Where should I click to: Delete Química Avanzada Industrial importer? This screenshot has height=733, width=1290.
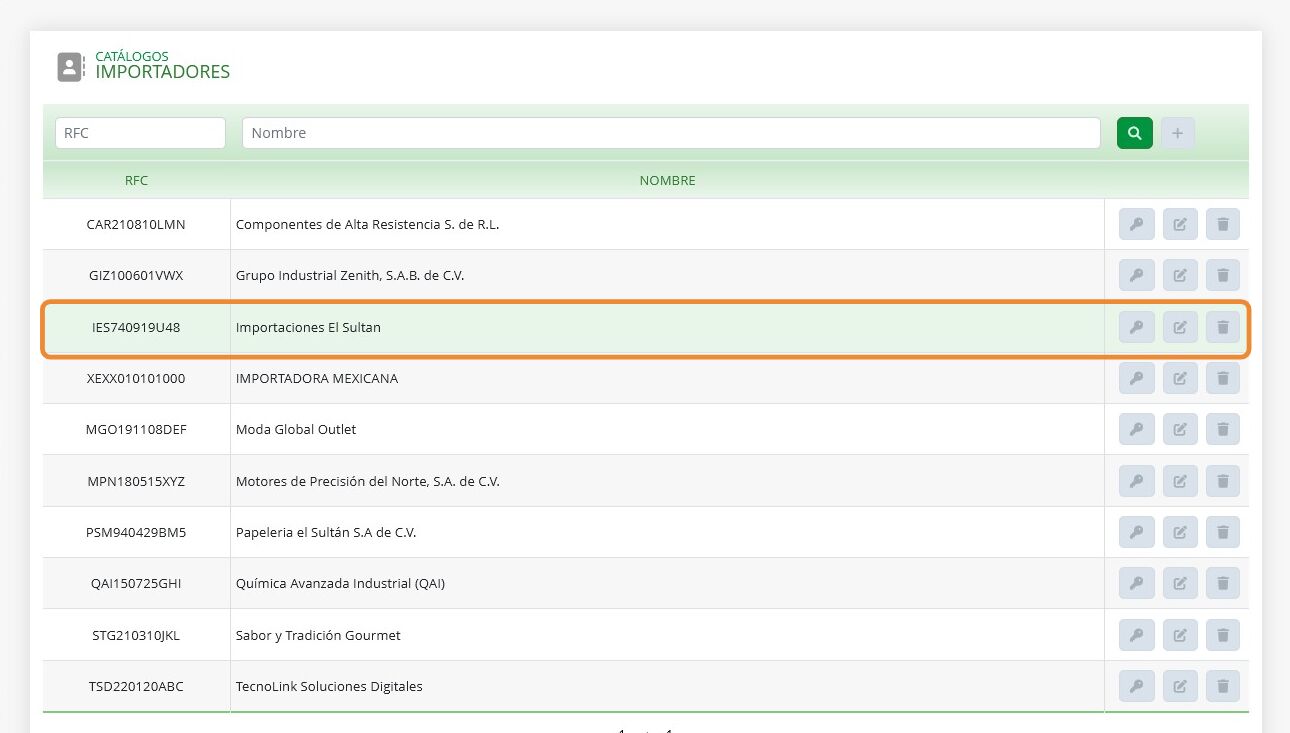point(1223,583)
